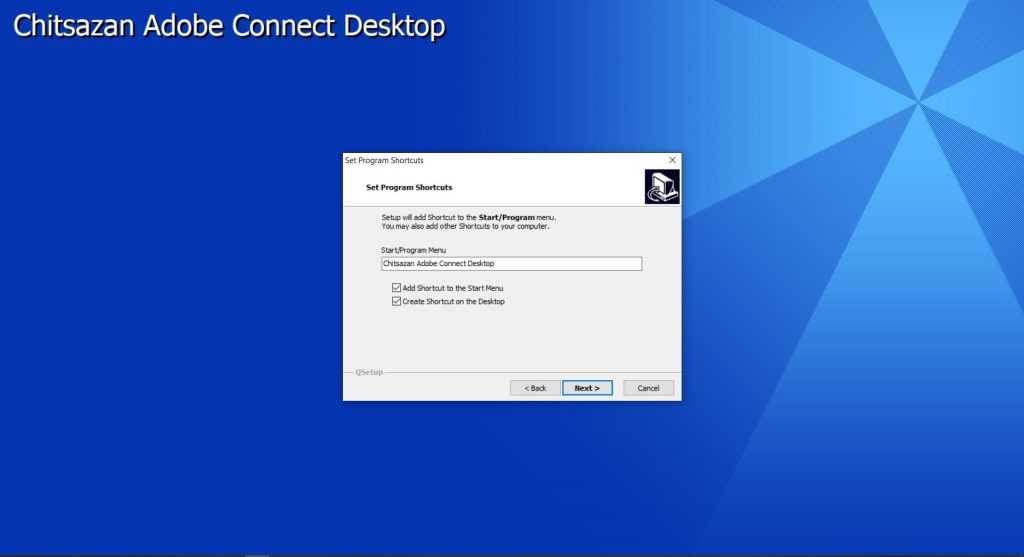This screenshot has height=557, width=1024.
Task: Click the 'Create Shortcut on the Desktop' label text
Action: pyautogui.click(x=453, y=301)
